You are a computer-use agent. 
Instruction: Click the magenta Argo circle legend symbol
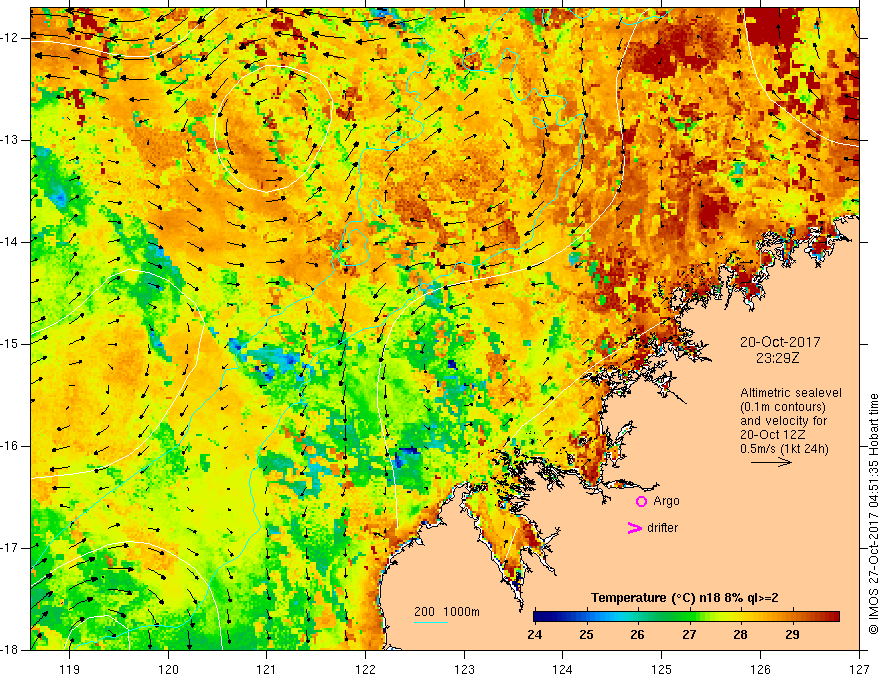click(x=641, y=502)
